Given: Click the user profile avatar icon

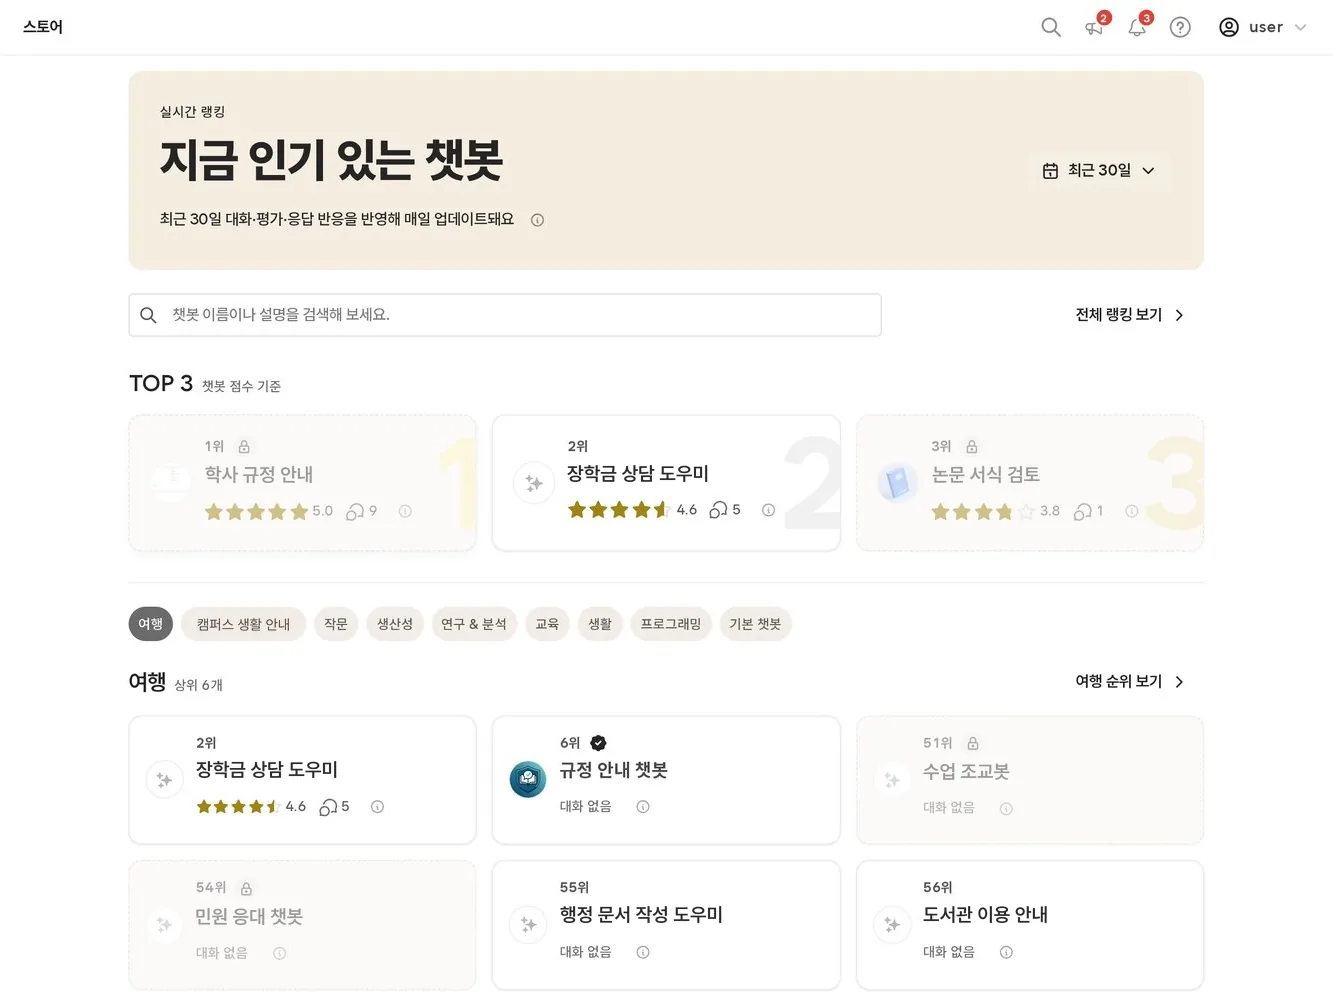Looking at the screenshot, I should coord(1229,27).
